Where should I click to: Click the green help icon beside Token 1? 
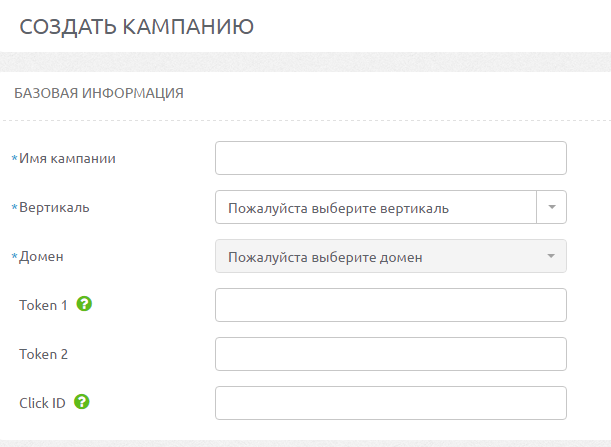[x=84, y=305]
